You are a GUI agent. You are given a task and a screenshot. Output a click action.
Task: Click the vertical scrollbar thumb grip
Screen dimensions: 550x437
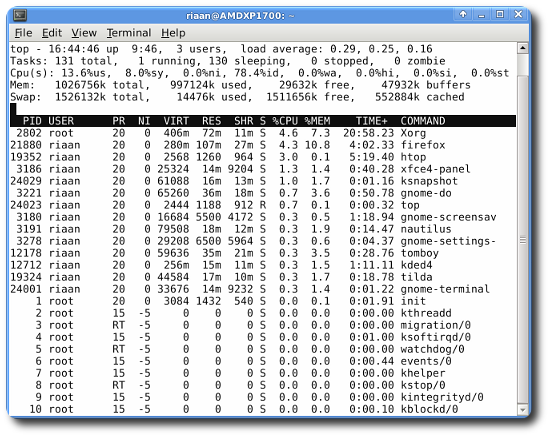523,241
